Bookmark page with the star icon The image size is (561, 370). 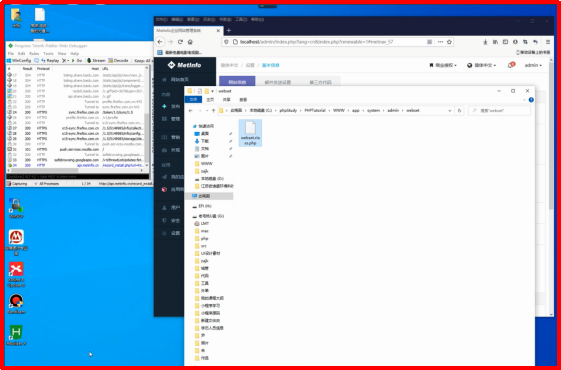point(449,42)
